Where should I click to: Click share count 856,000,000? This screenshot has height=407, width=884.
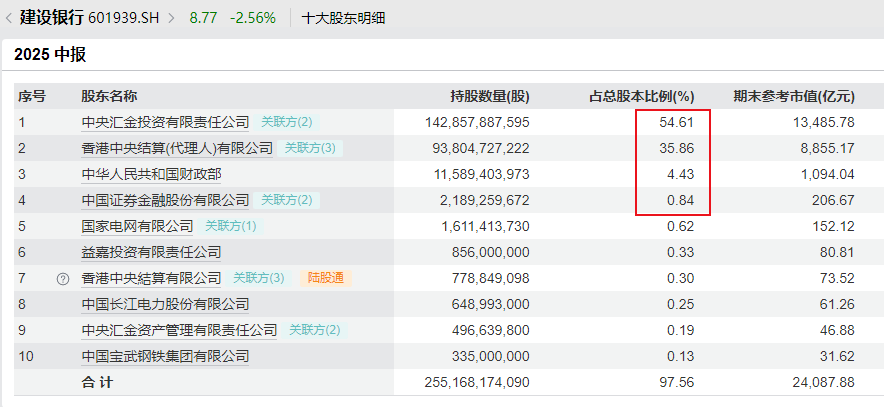(490, 253)
